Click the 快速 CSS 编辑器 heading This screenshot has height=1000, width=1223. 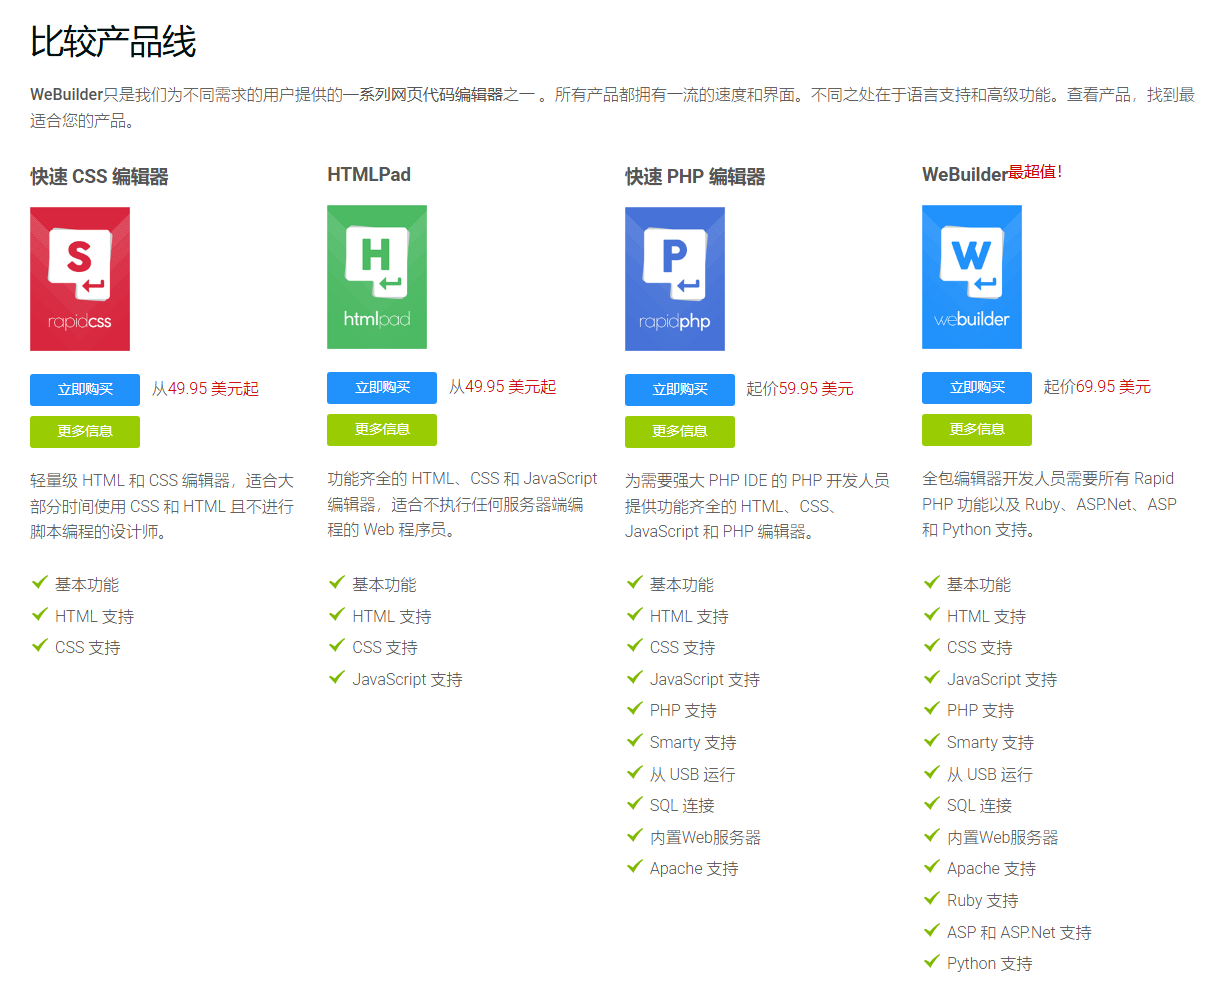pyautogui.click(x=99, y=177)
